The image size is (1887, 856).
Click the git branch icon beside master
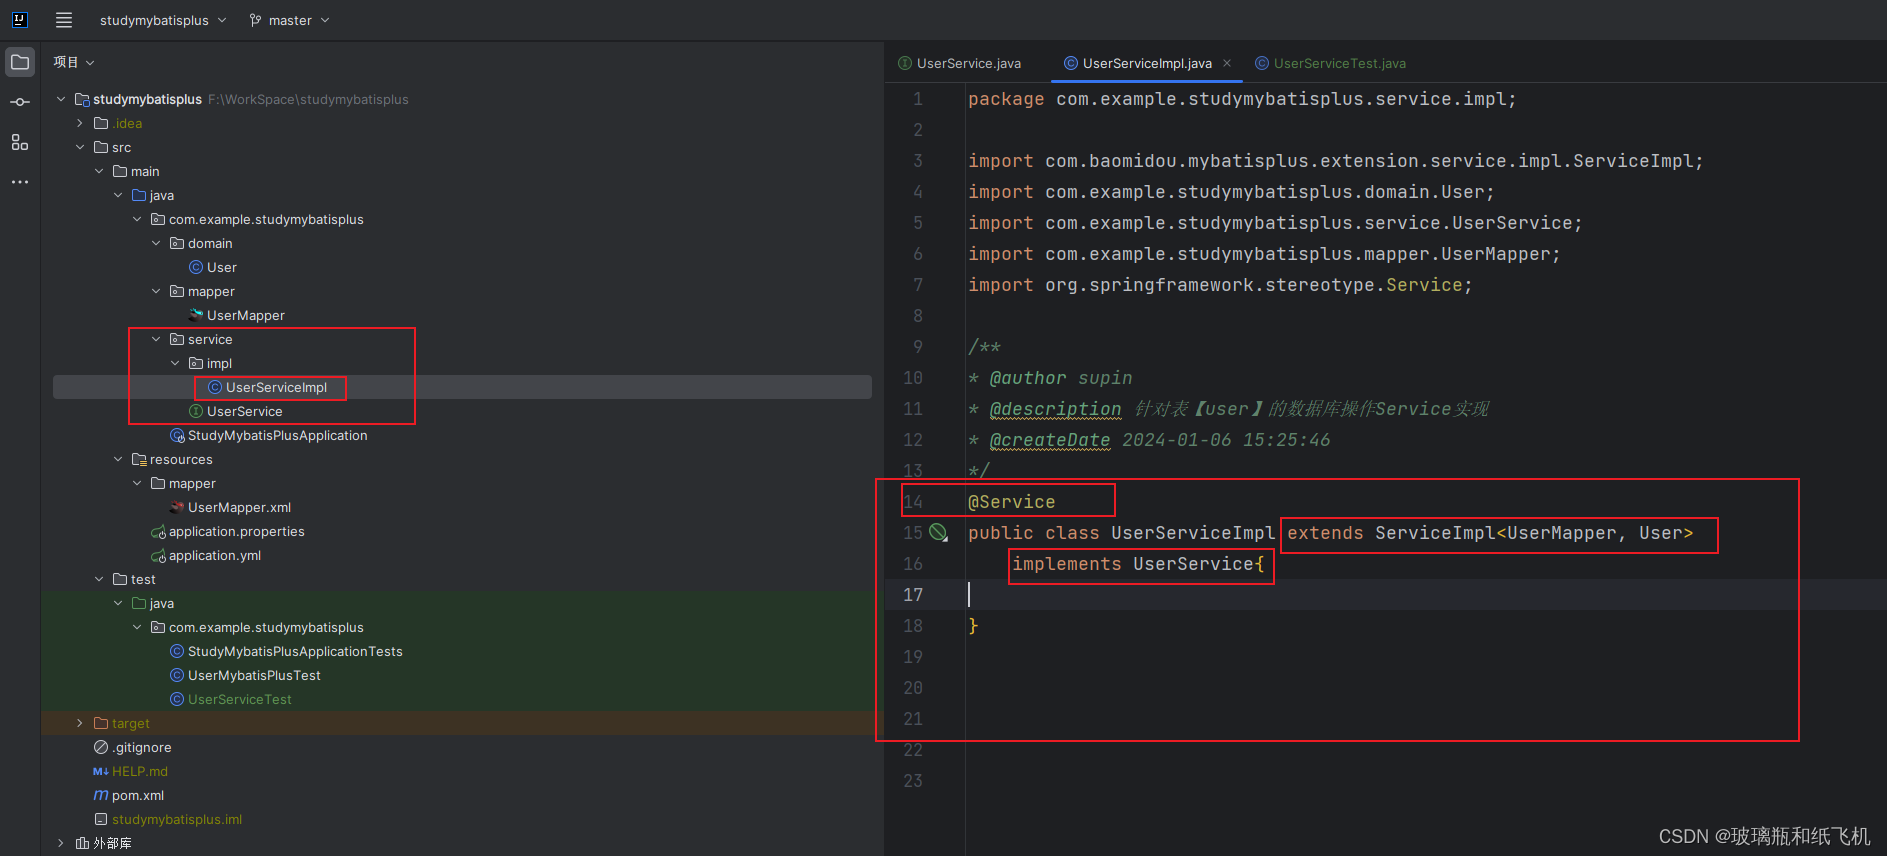[255, 20]
